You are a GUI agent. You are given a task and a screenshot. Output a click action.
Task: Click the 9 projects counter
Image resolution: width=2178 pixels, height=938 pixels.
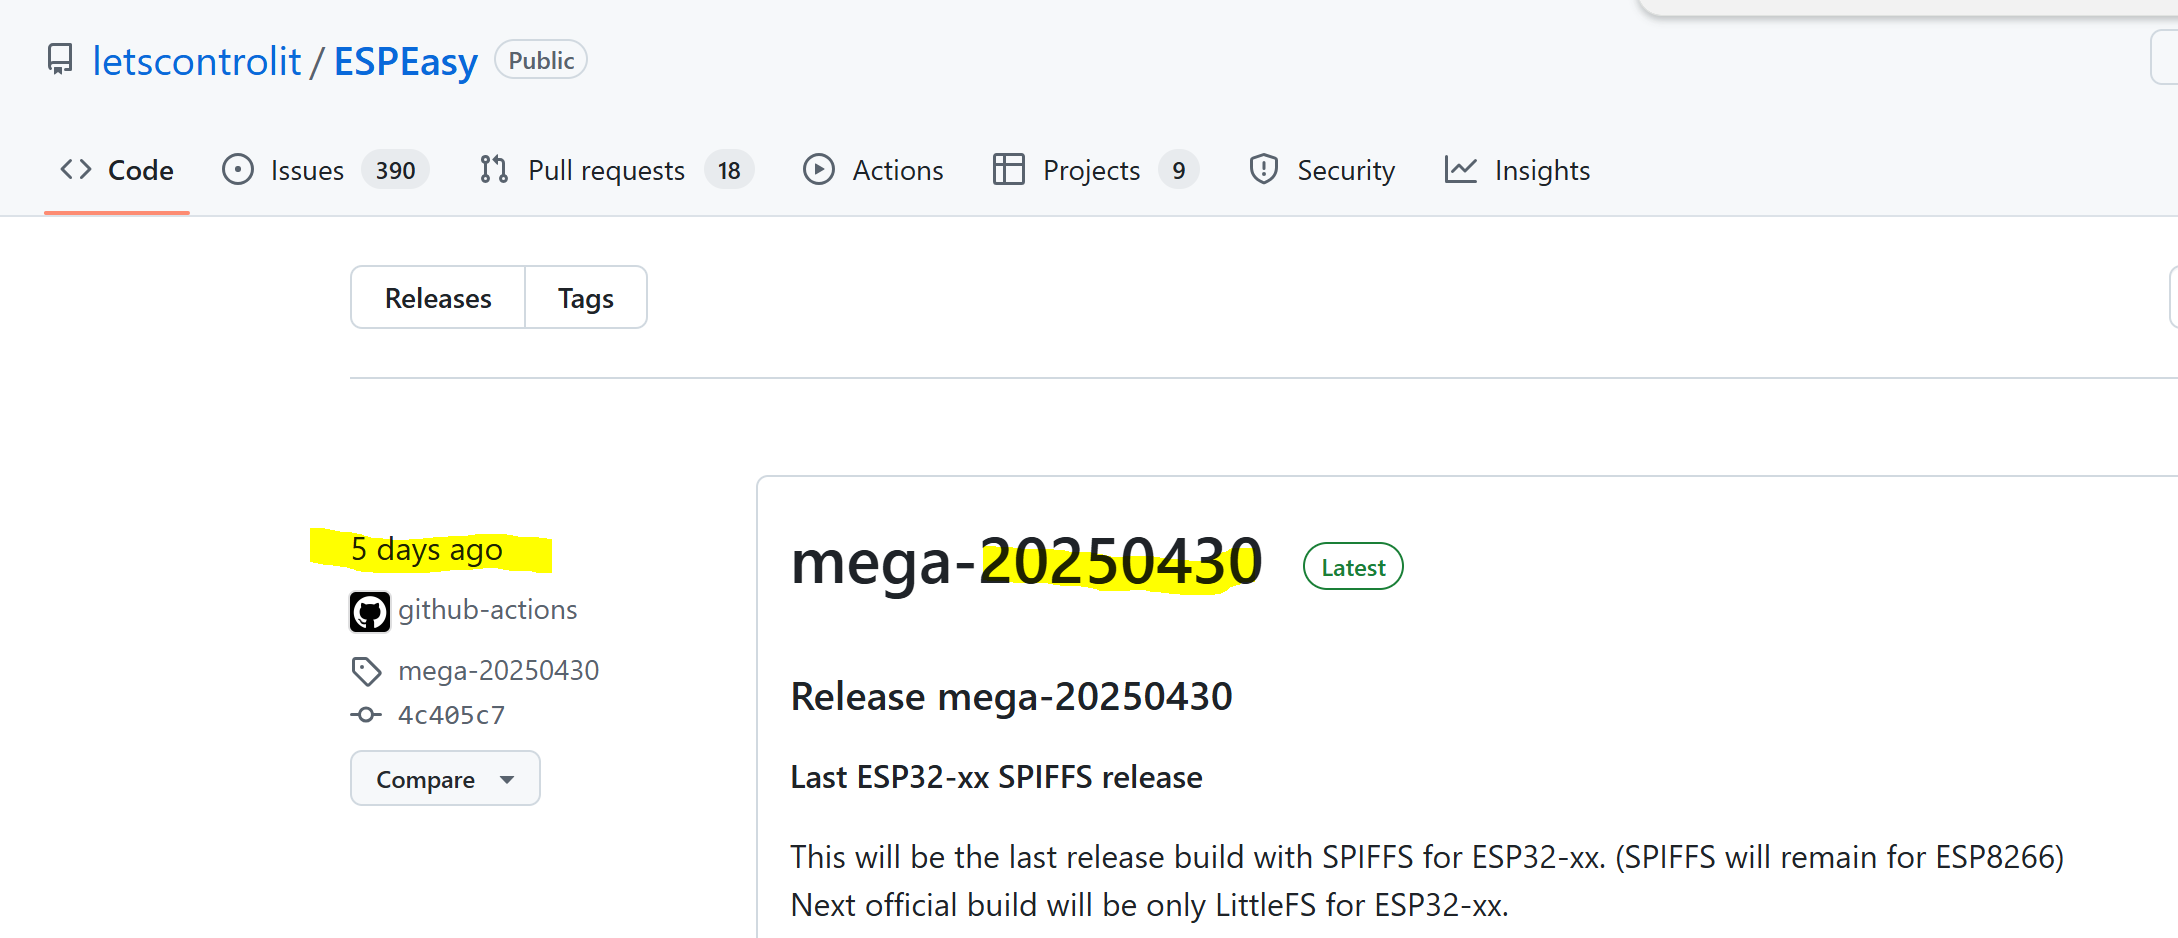pos(1179,170)
